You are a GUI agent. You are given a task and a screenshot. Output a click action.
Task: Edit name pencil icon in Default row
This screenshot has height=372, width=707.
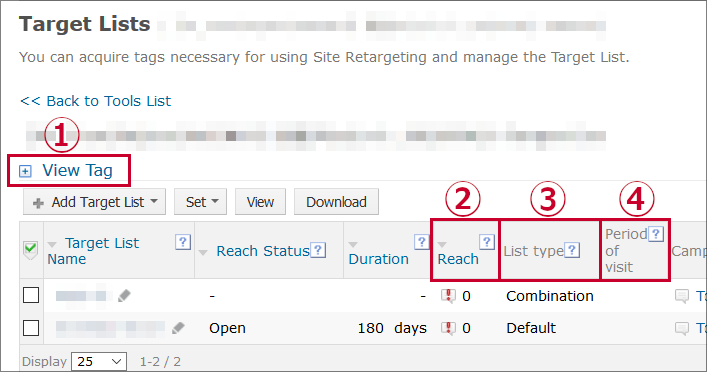(x=178, y=328)
